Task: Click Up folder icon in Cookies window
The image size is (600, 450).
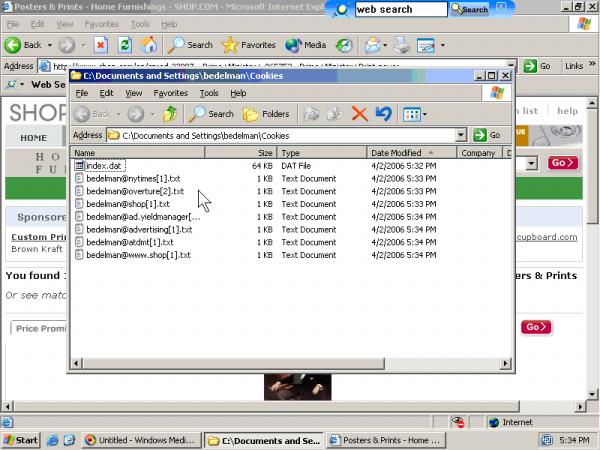Action: click(x=170, y=114)
